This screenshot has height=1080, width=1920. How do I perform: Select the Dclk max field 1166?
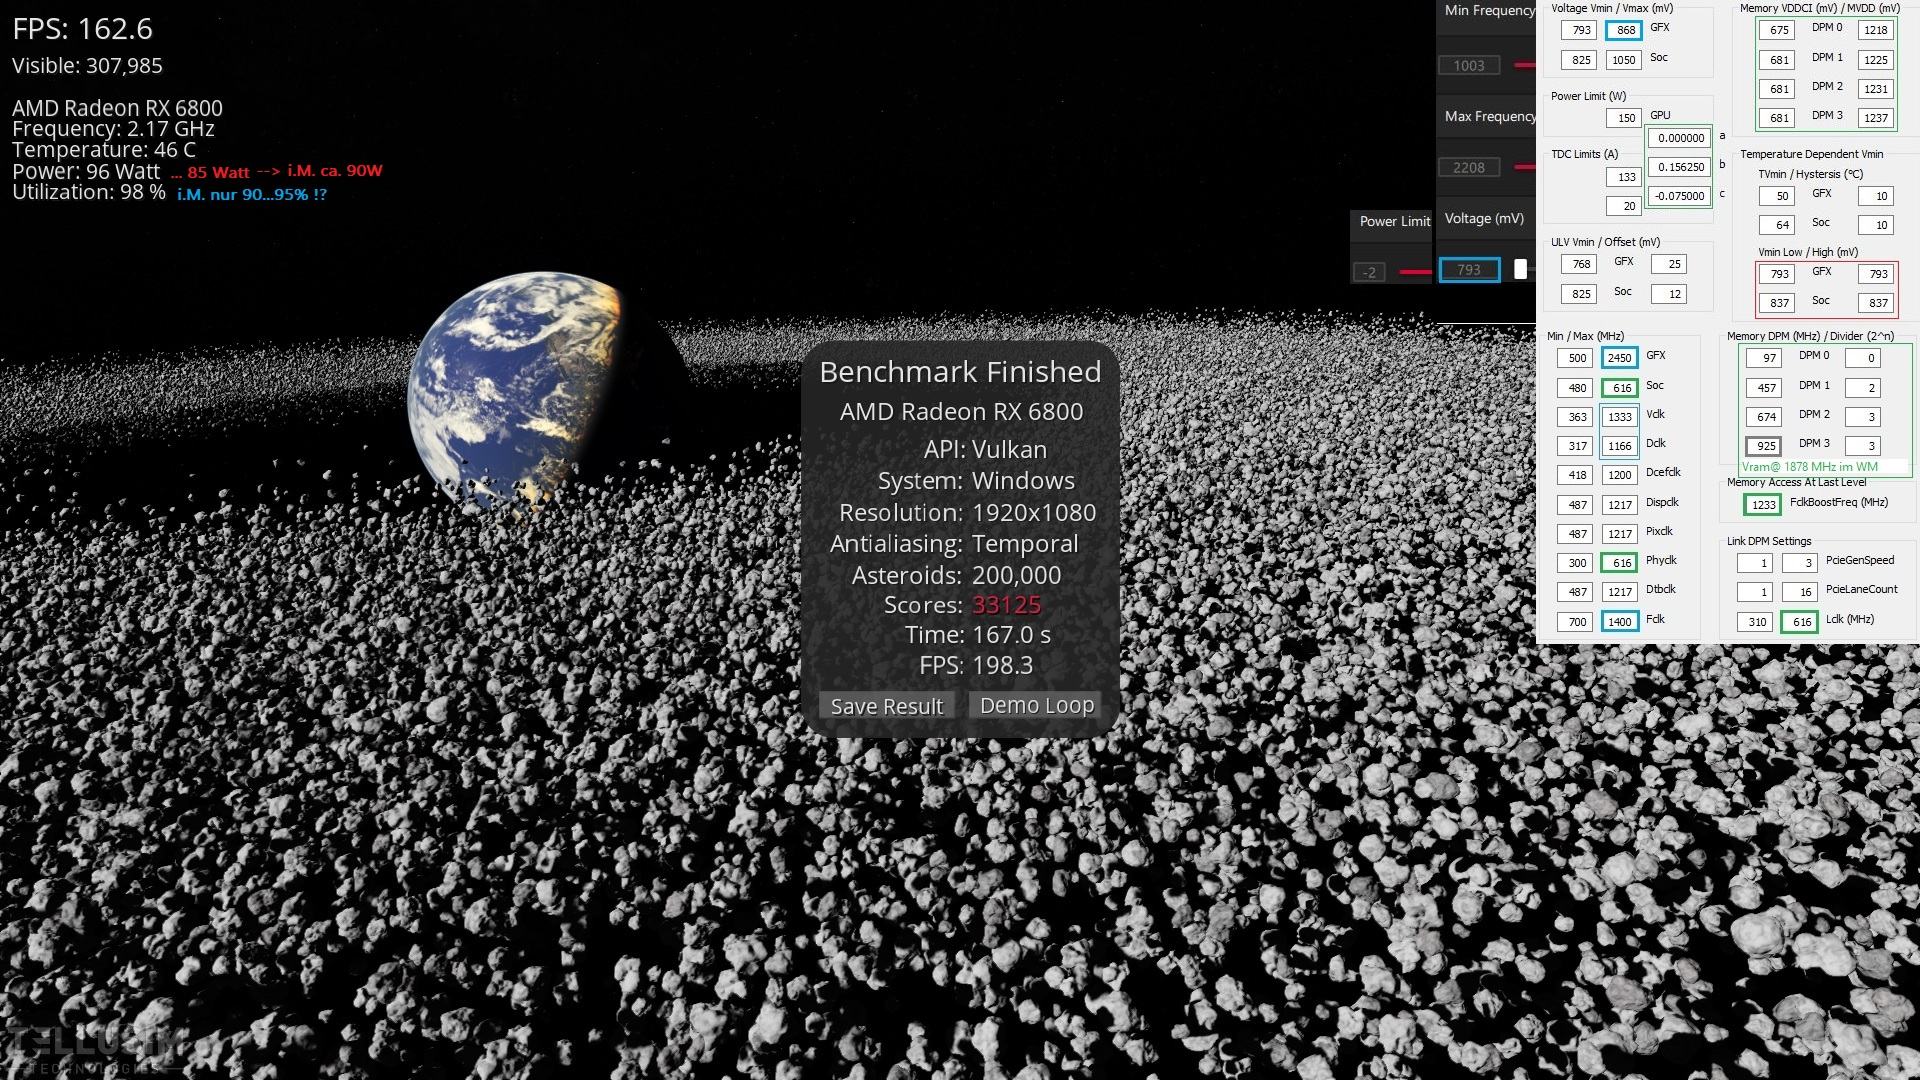[1619, 446]
